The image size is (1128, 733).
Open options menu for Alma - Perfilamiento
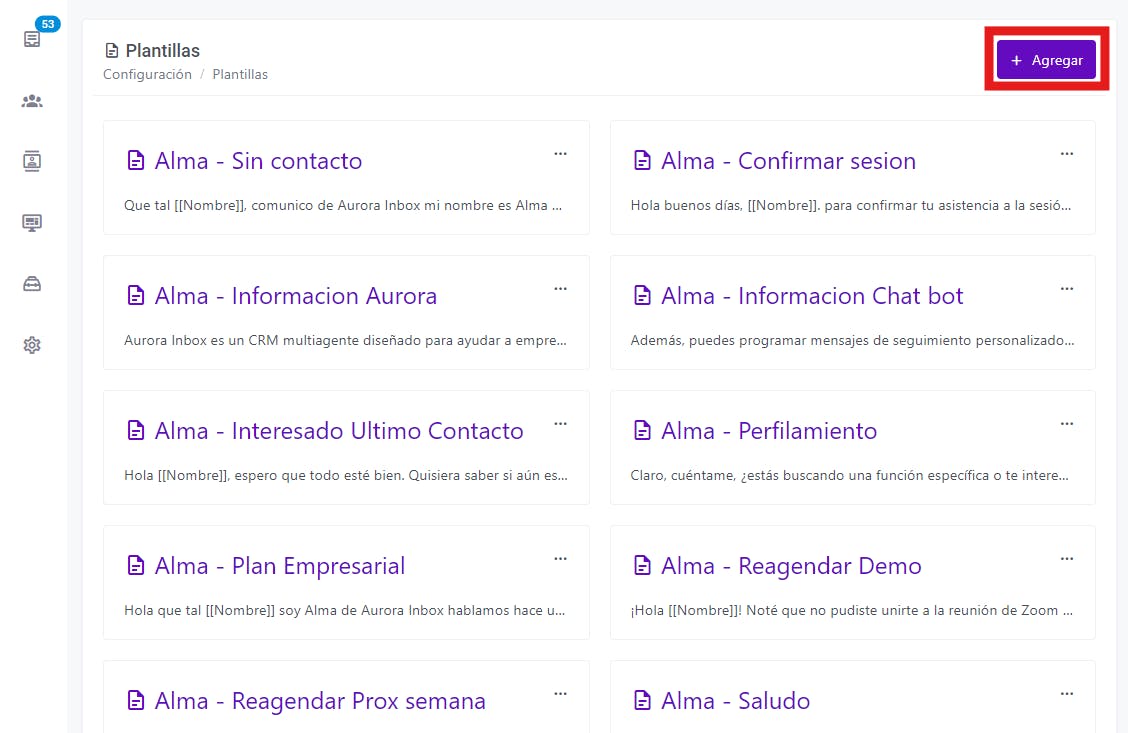(x=1067, y=424)
